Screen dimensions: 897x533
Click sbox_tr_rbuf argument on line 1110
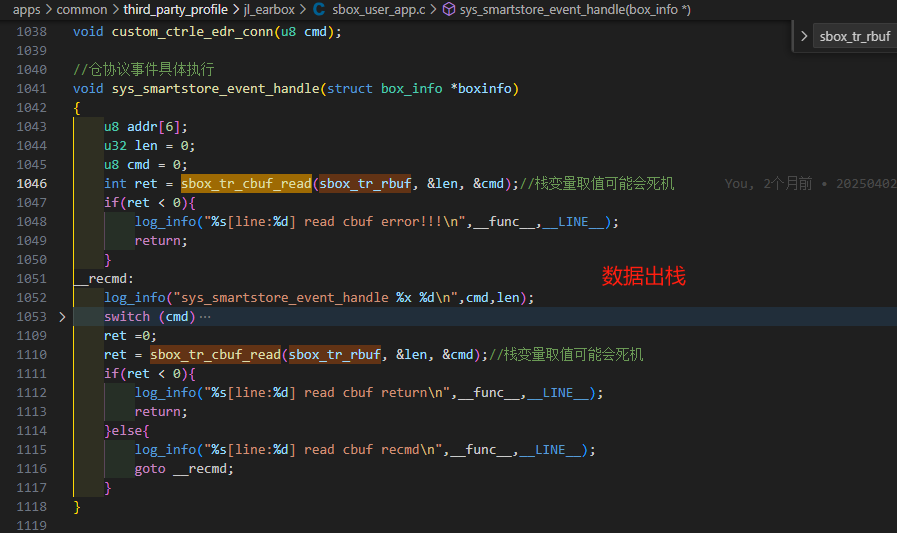335,355
